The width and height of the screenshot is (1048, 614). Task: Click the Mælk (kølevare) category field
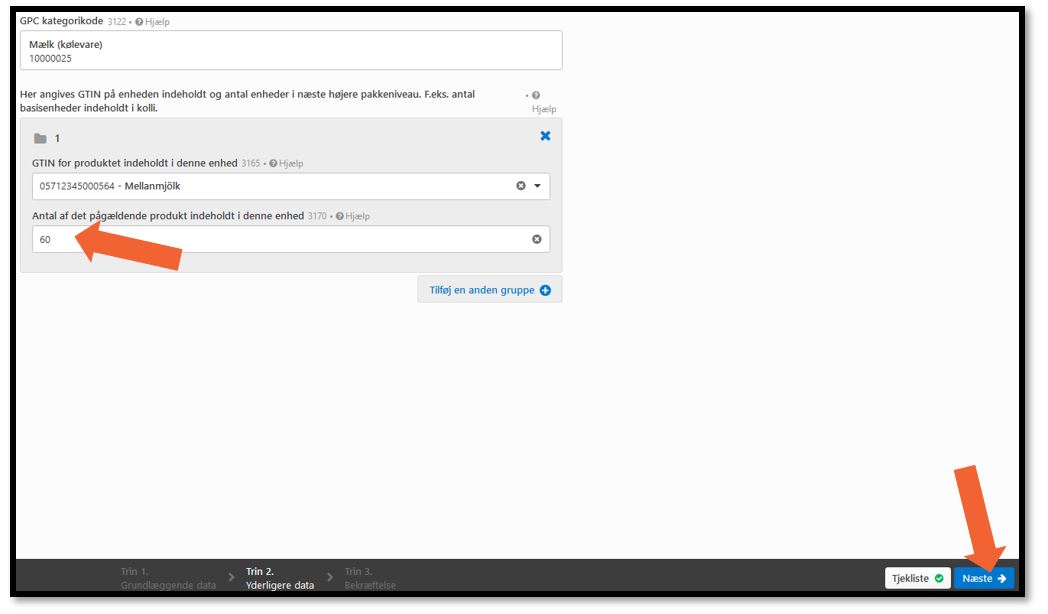291,50
